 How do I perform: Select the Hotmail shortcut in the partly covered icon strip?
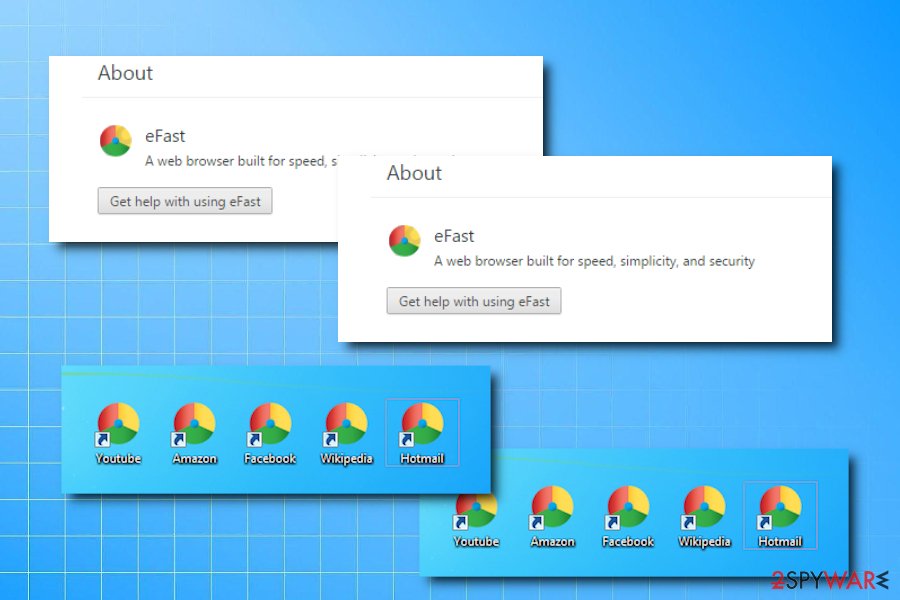click(780, 516)
